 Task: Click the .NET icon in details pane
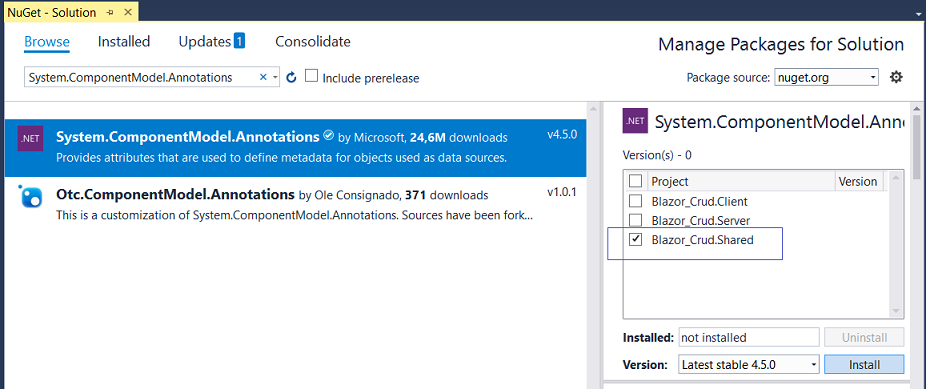pyautogui.click(x=635, y=121)
